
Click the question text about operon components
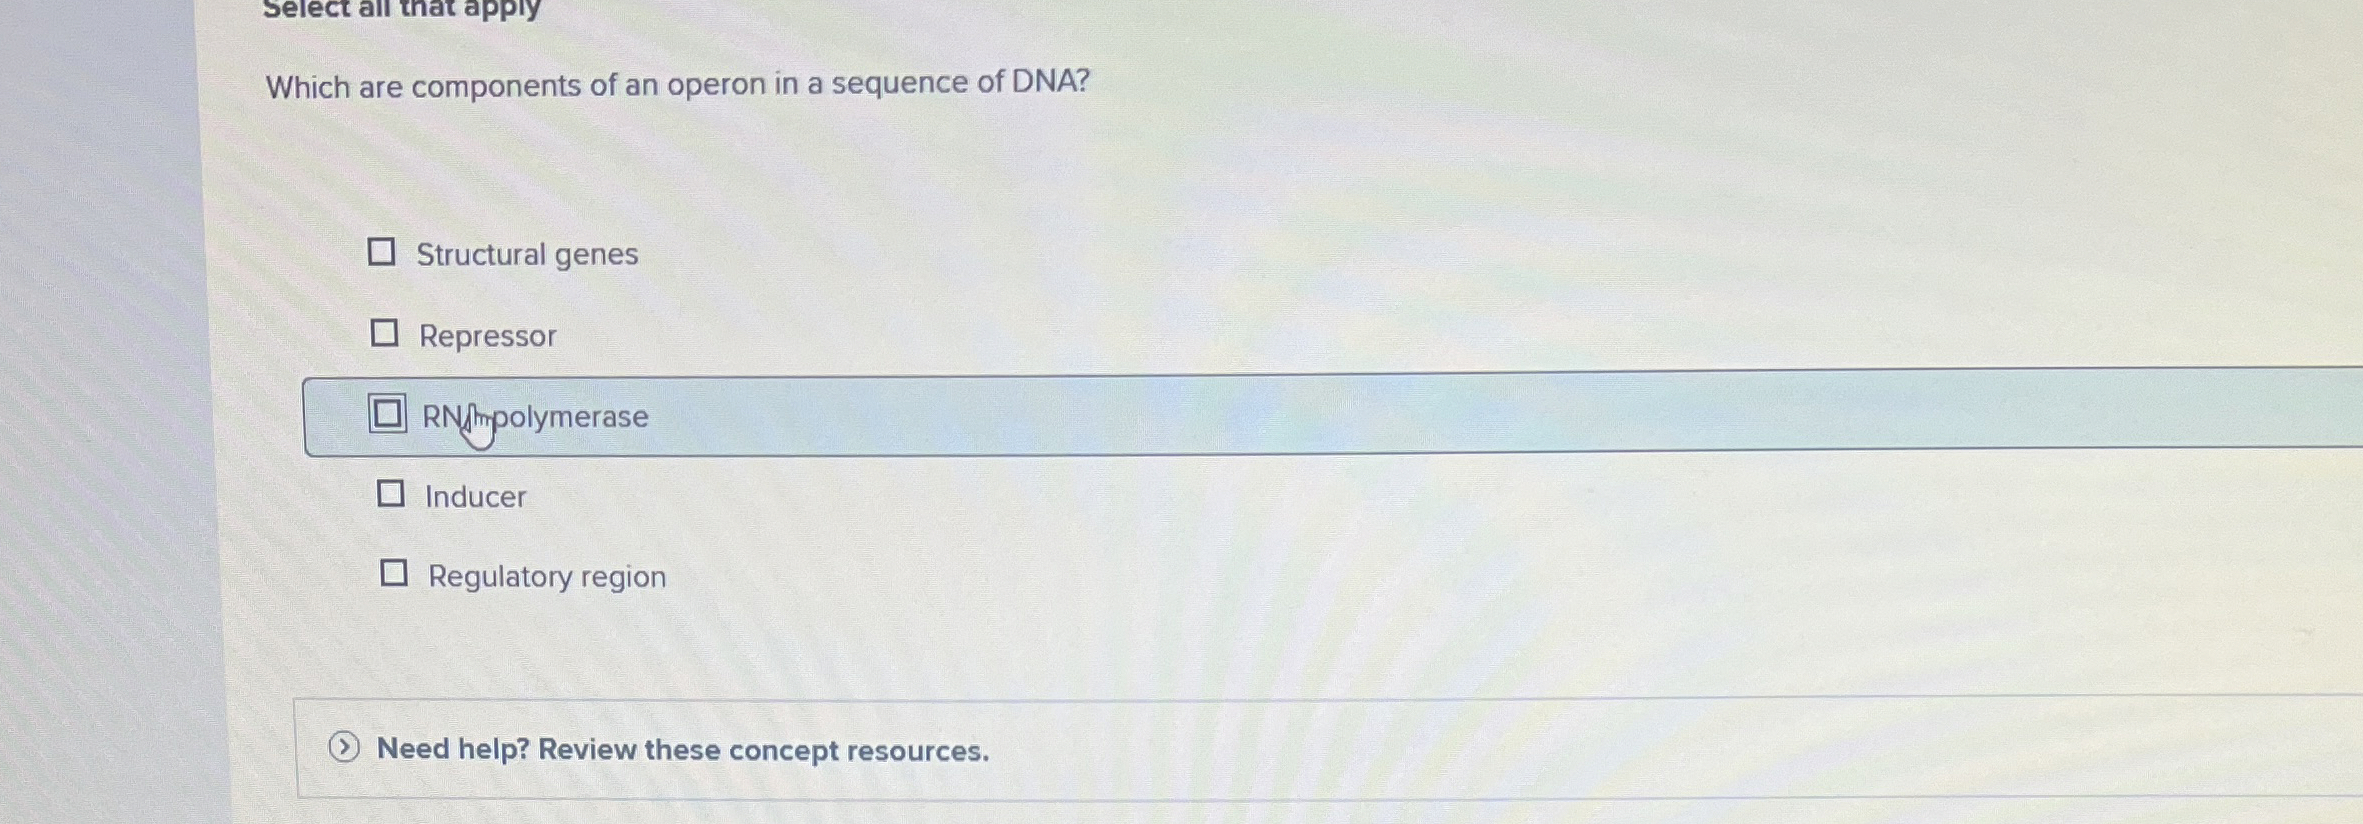pyautogui.click(x=677, y=84)
